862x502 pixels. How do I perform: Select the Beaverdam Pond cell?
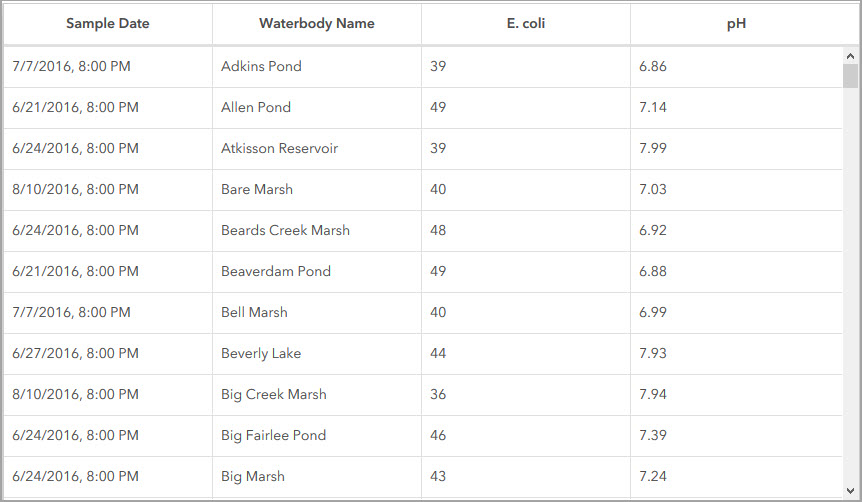coord(276,272)
